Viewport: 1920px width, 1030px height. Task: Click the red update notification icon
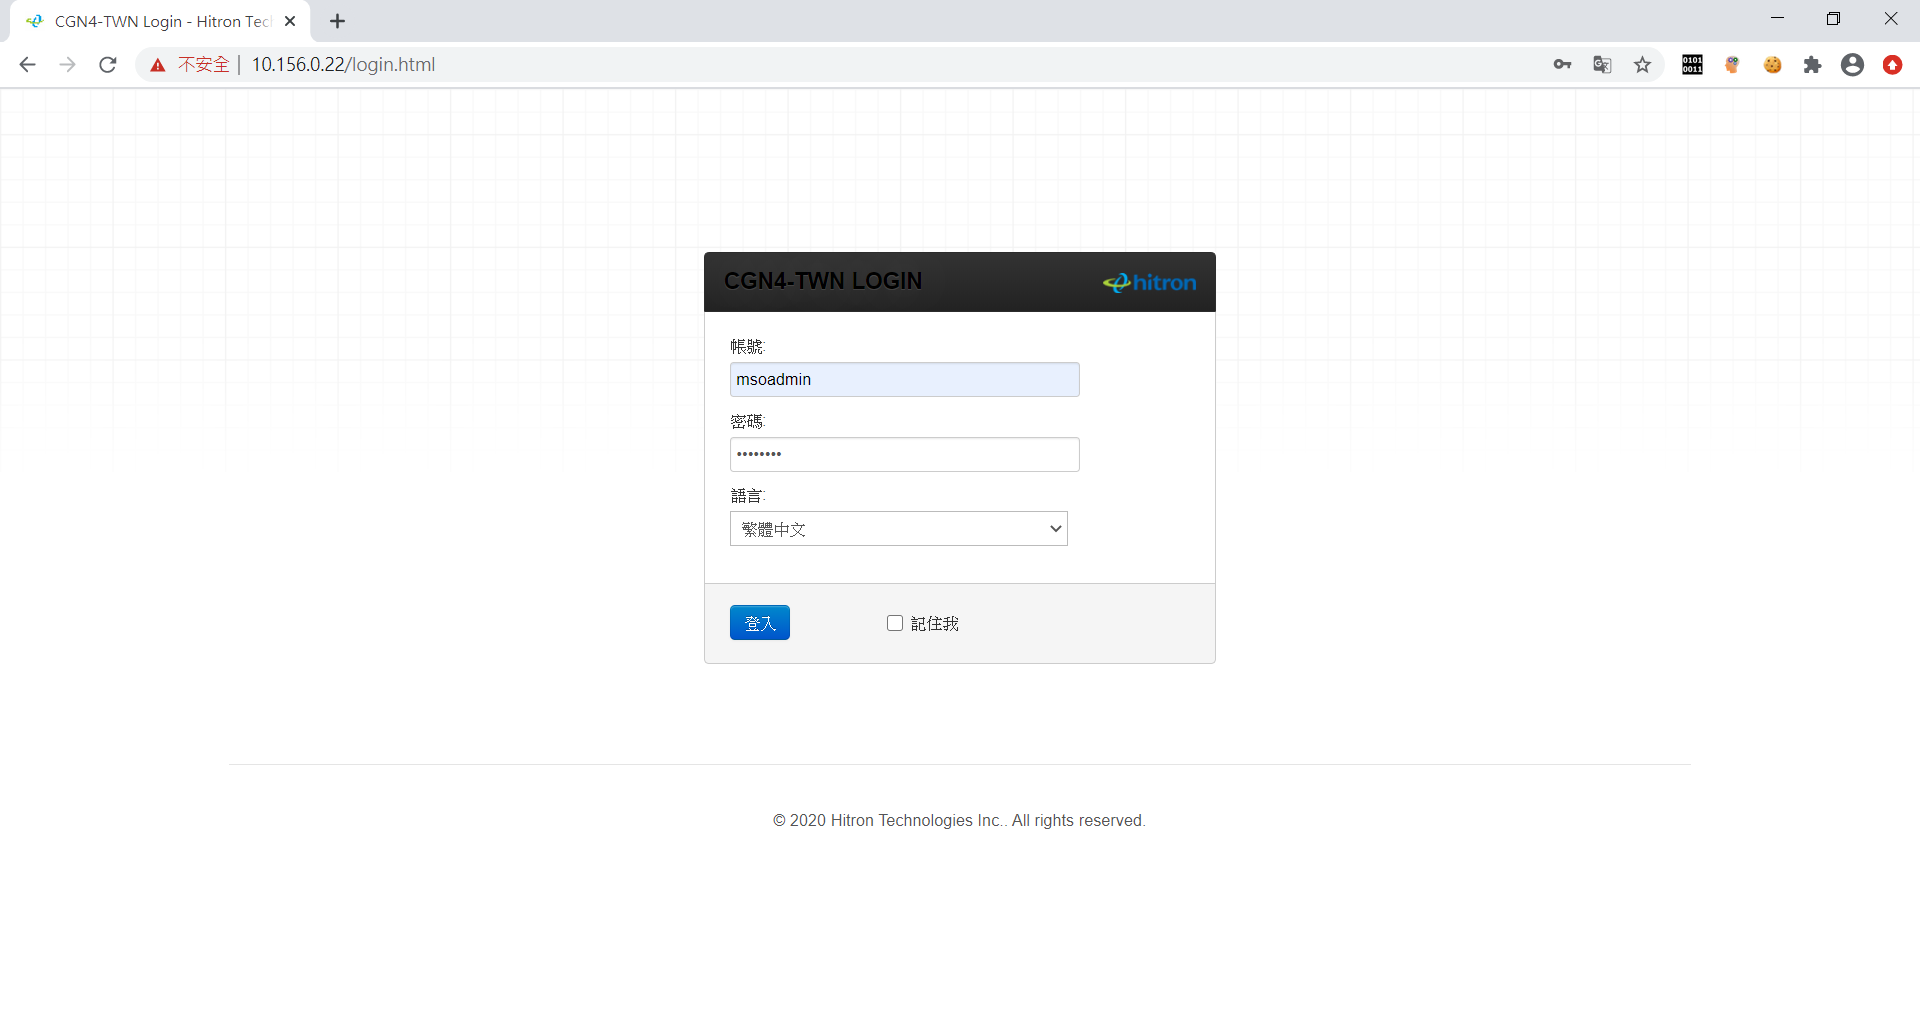click(x=1892, y=65)
